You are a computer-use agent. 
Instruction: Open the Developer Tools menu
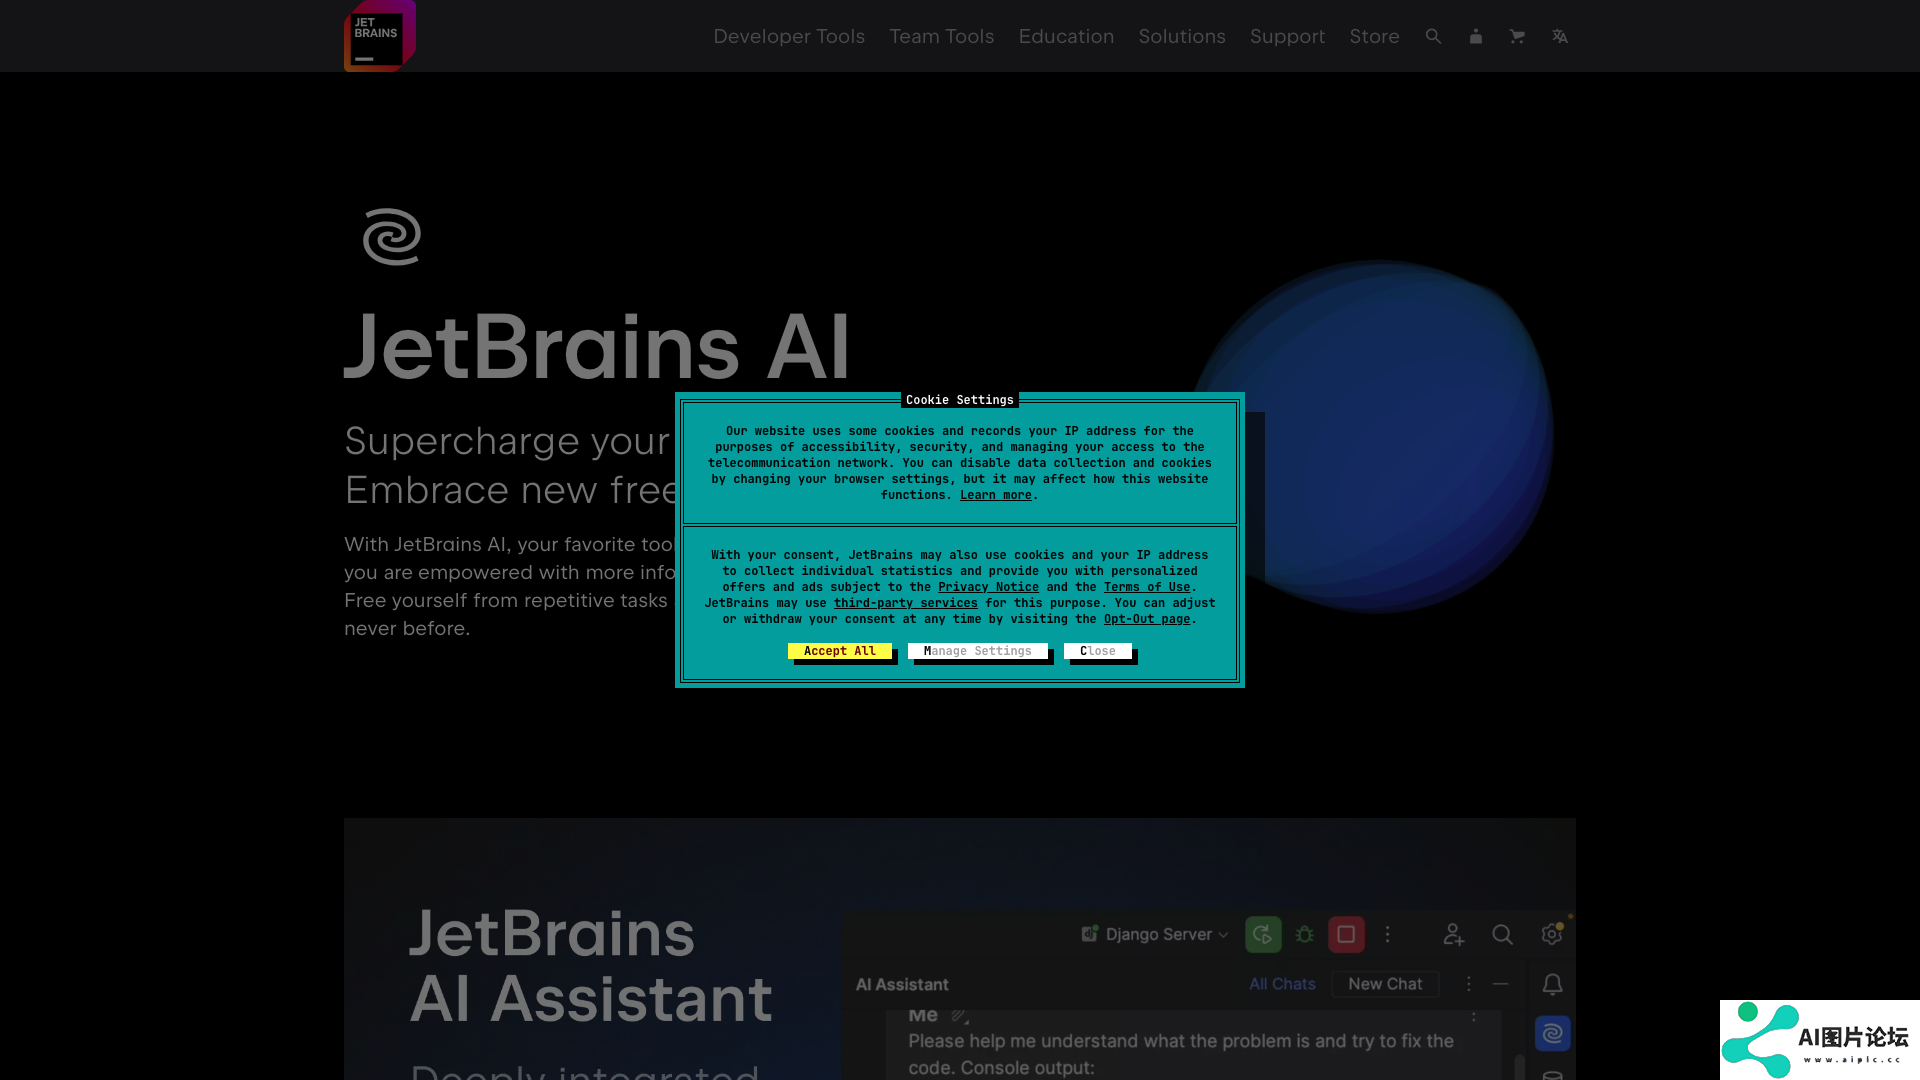789,36
